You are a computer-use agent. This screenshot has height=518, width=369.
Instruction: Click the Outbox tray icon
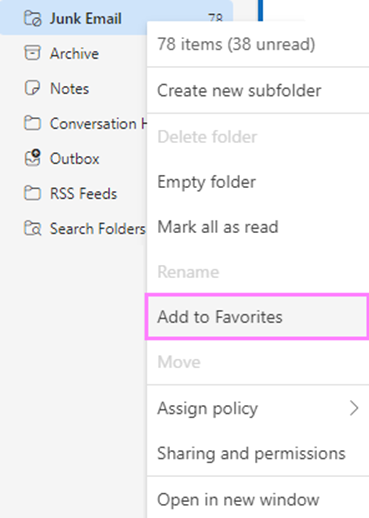pyautogui.click(x=32, y=158)
